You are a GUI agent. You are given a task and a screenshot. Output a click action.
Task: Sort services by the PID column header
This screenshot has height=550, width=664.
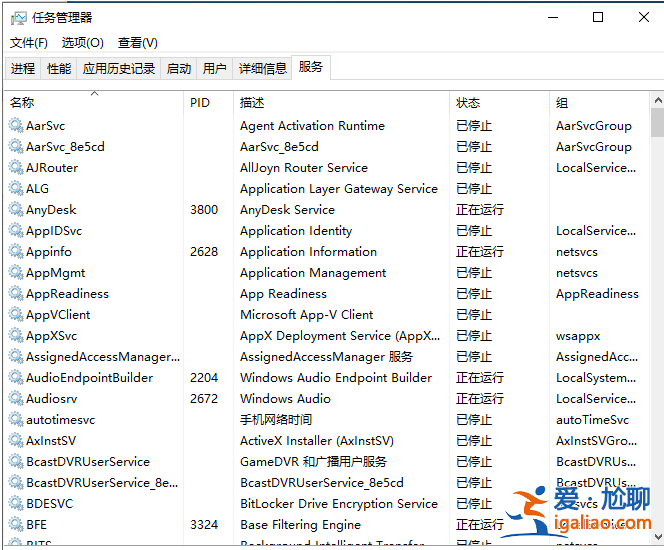coord(208,102)
